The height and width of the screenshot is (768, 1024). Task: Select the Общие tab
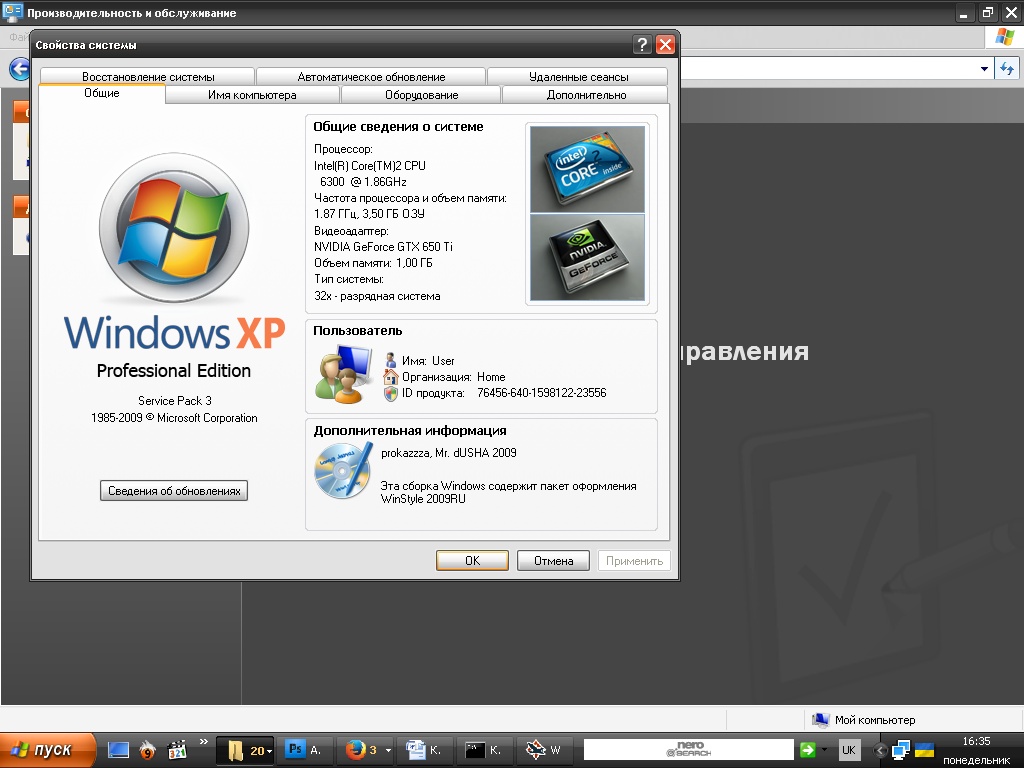pos(102,93)
